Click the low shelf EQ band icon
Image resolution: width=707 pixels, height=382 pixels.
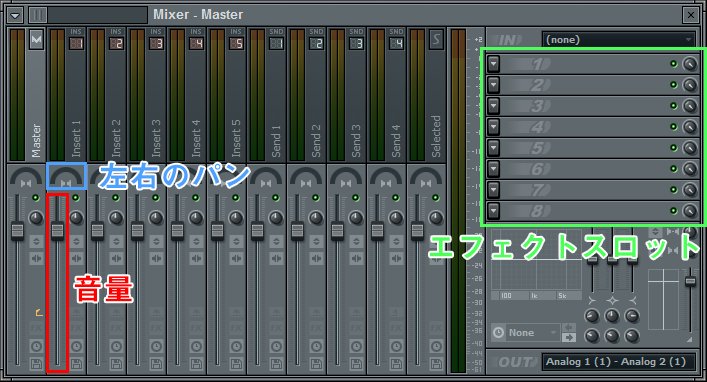point(592,301)
